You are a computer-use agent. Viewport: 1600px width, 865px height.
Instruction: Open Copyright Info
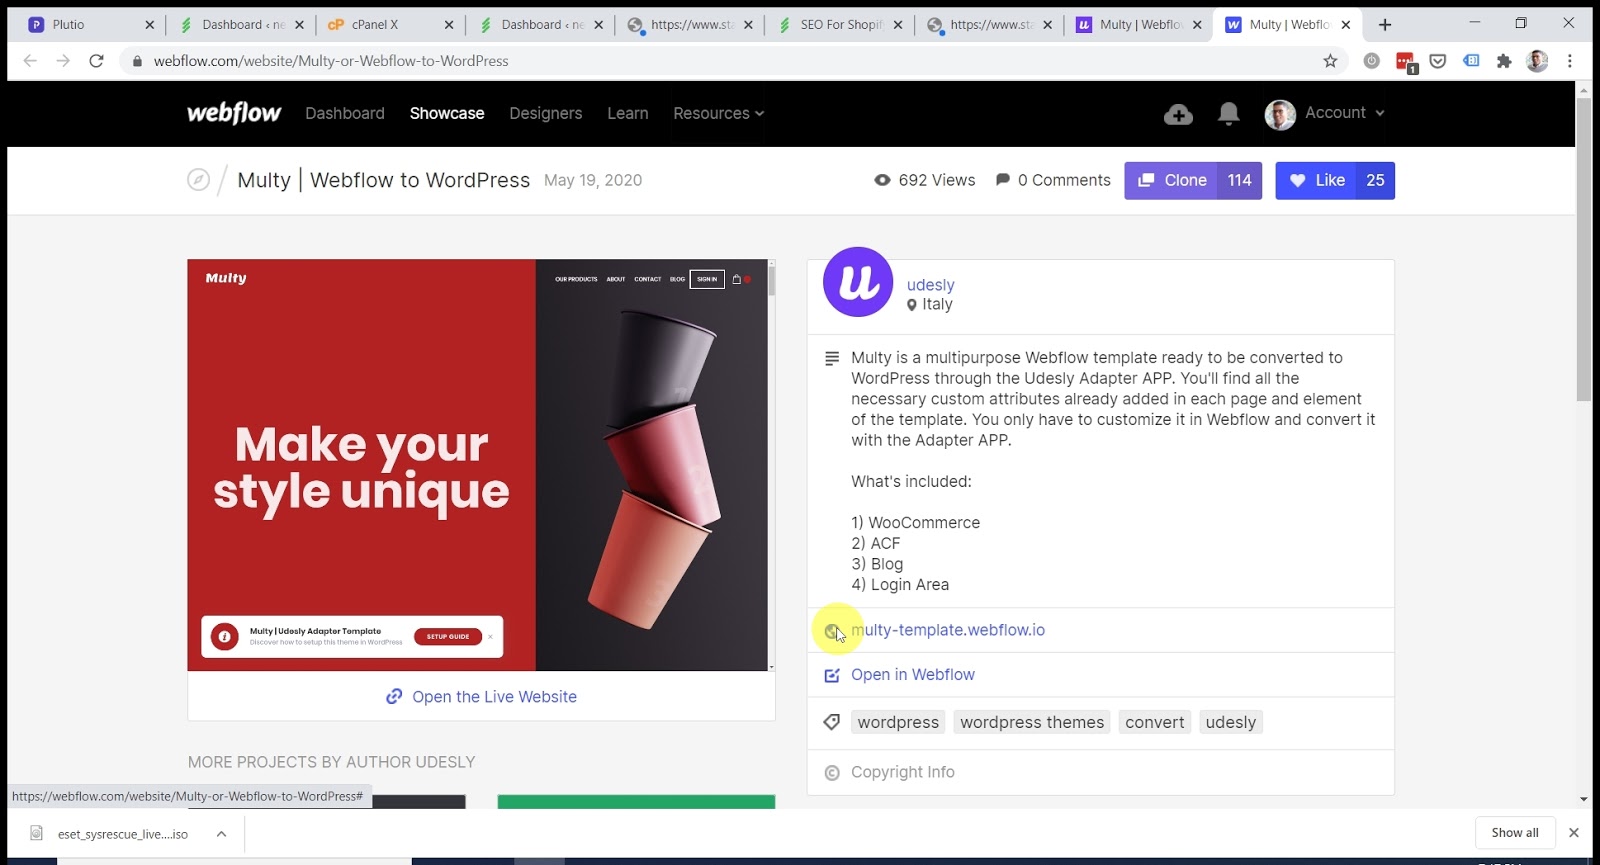point(903,772)
